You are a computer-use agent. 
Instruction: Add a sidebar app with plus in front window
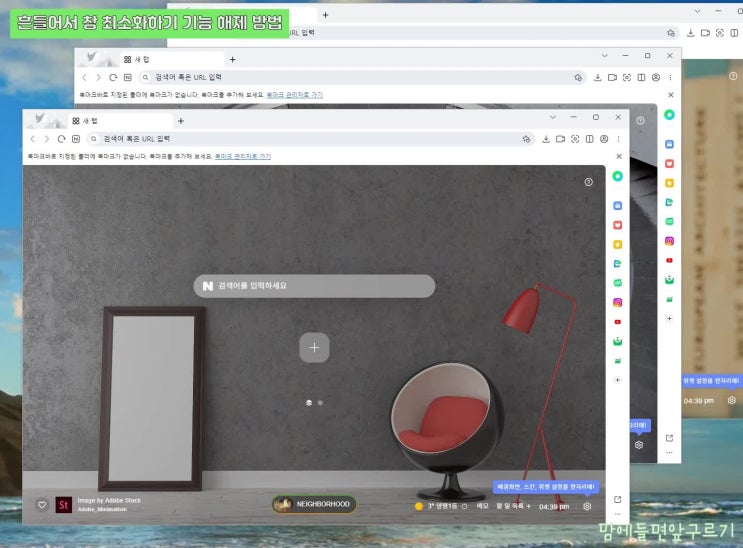pyautogui.click(x=617, y=380)
